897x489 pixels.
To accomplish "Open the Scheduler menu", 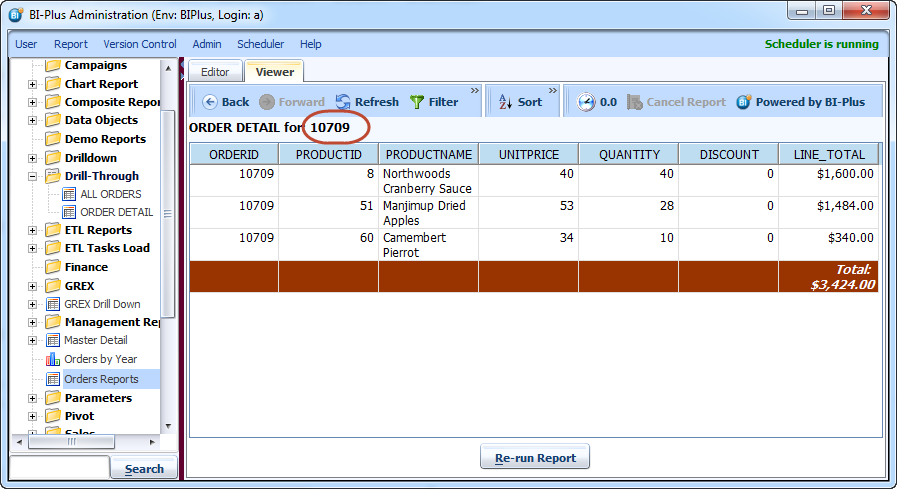I will point(260,44).
